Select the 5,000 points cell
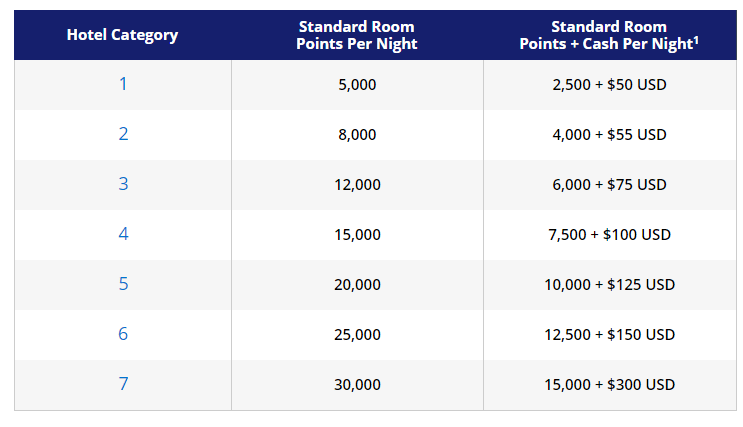 pos(357,85)
